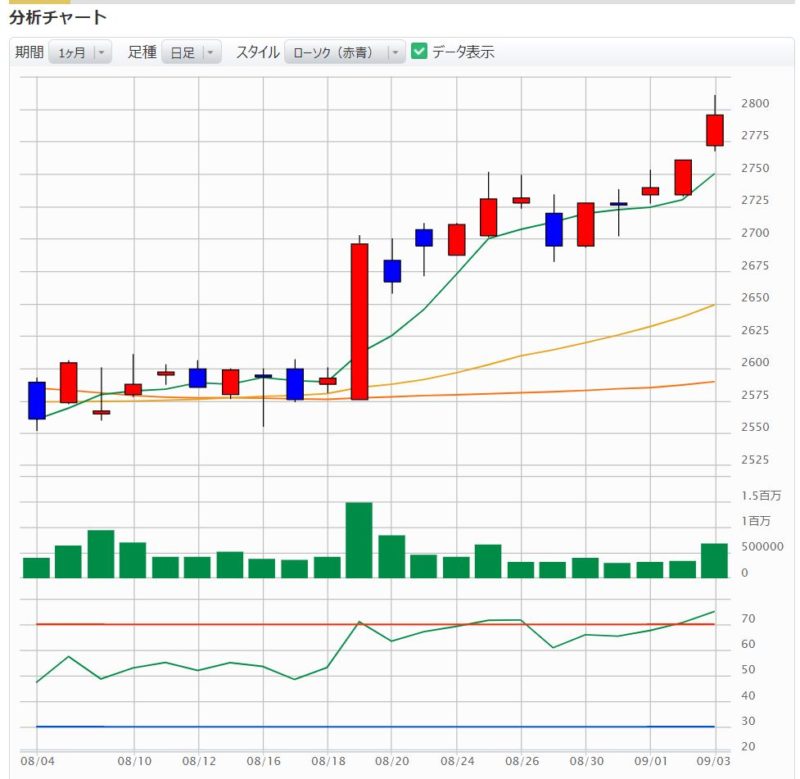Click the 期間 label
The image size is (800, 779).
pos(29,52)
